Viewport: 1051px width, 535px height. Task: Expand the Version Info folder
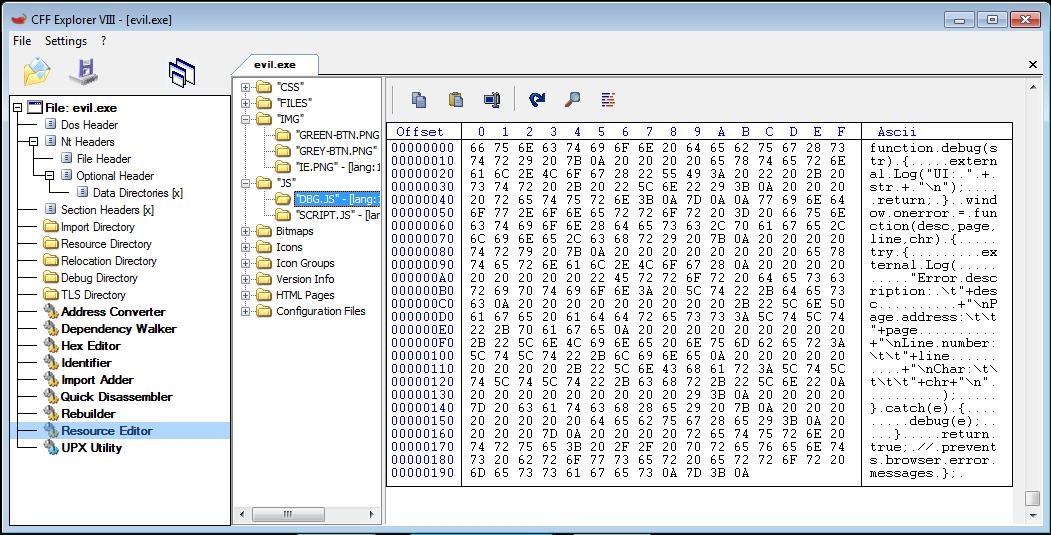245,279
